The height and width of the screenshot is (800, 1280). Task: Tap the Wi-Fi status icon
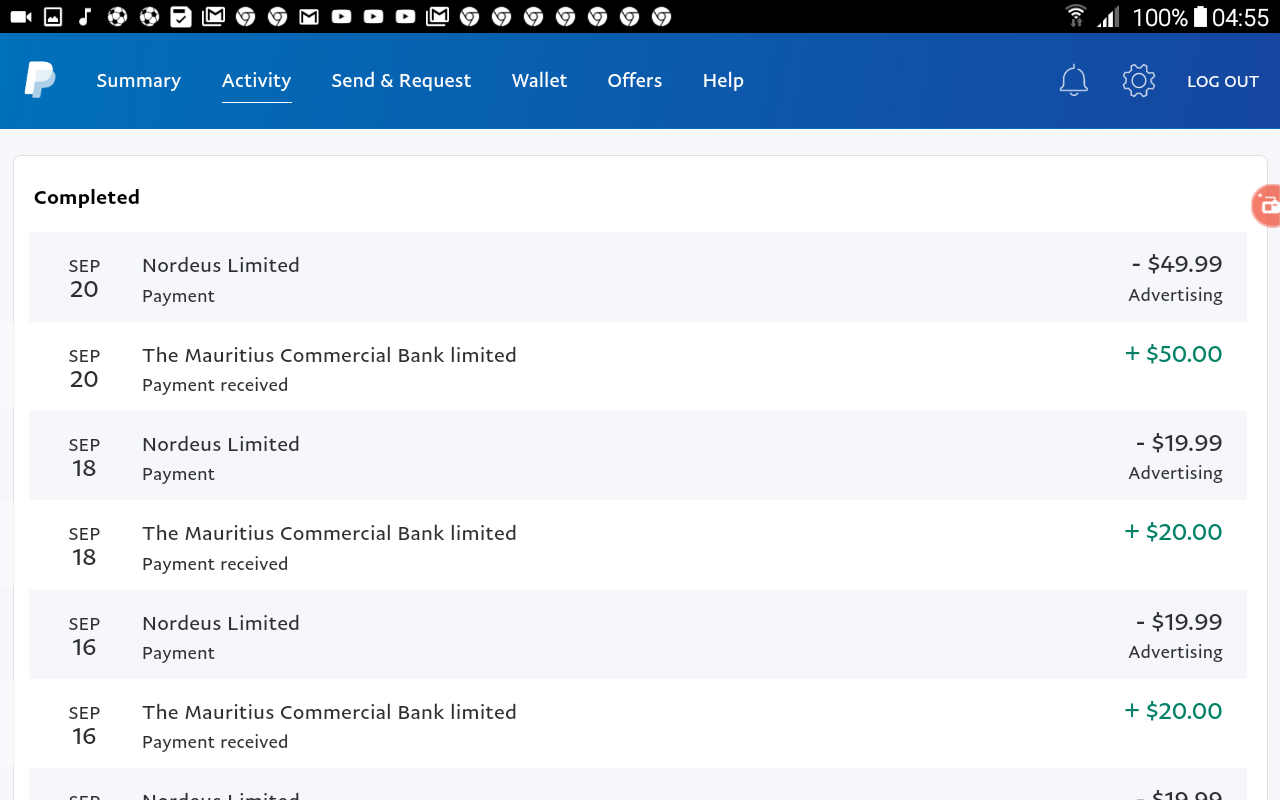click(1076, 17)
